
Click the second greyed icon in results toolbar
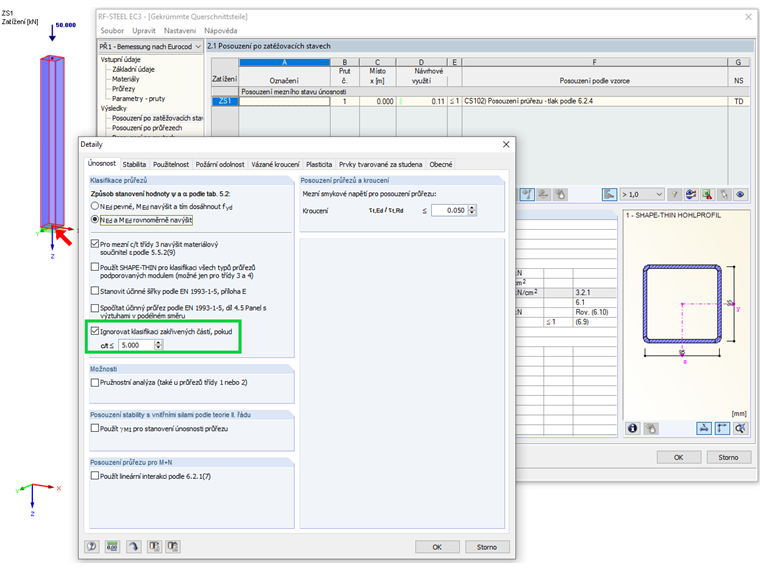pos(543,194)
